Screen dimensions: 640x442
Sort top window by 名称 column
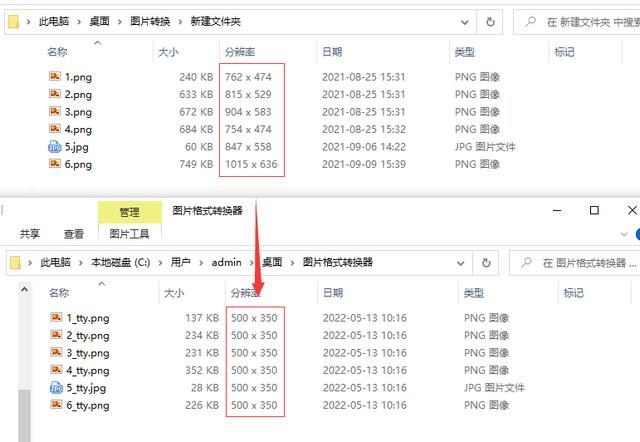pyautogui.click(x=58, y=52)
